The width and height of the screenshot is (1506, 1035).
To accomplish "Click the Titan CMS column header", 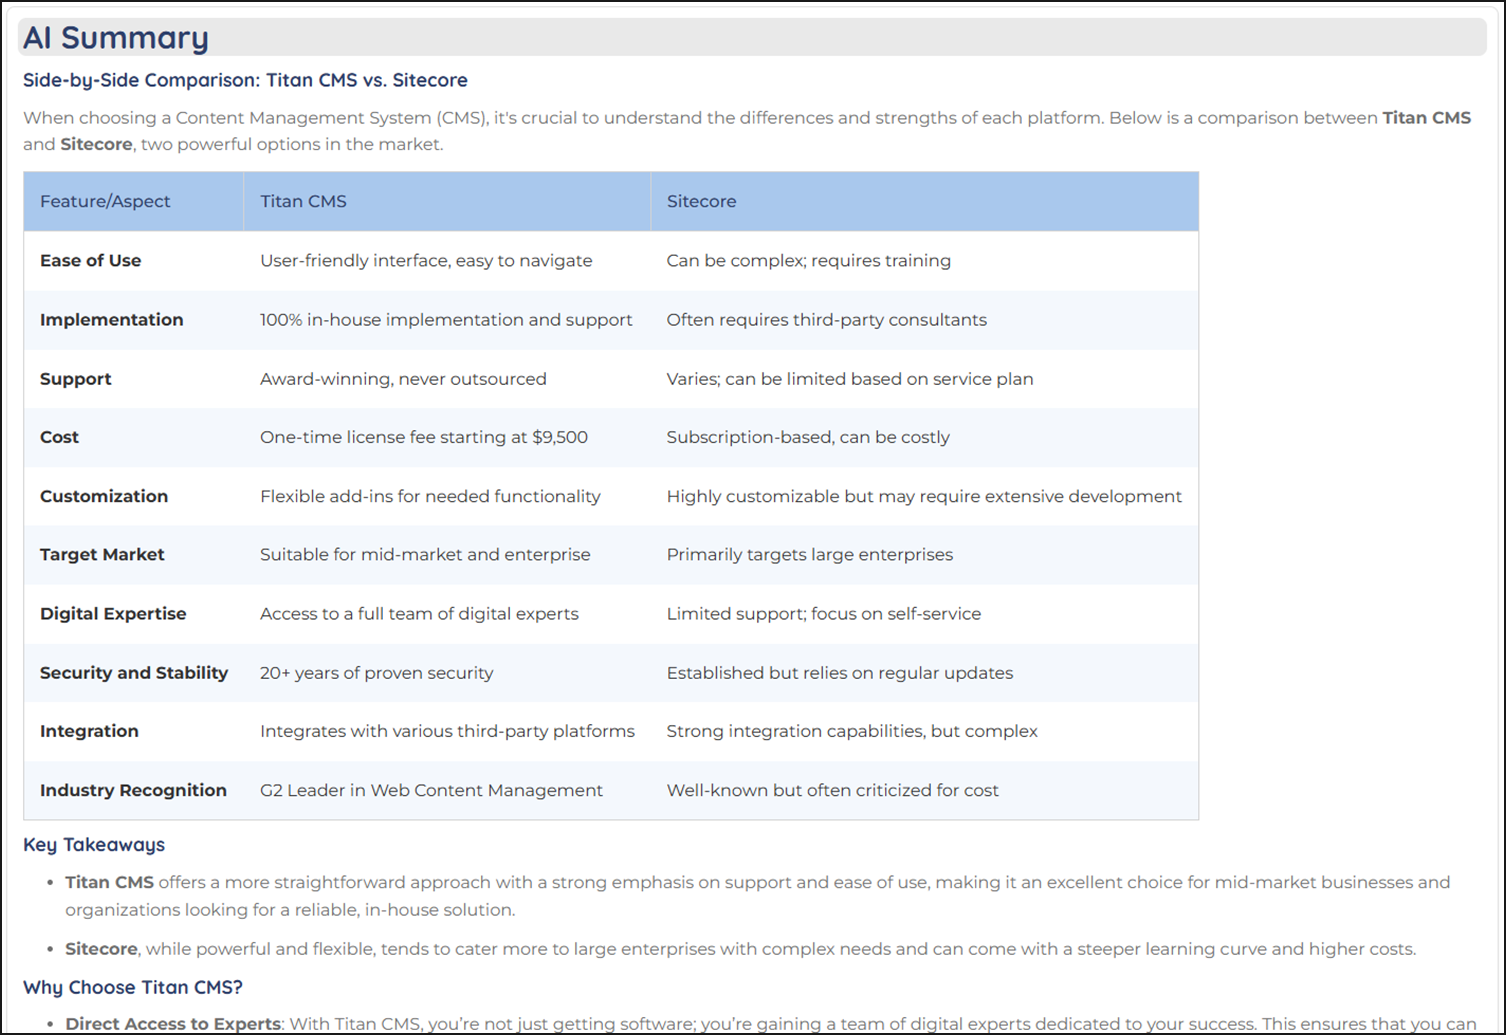I will (303, 201).
